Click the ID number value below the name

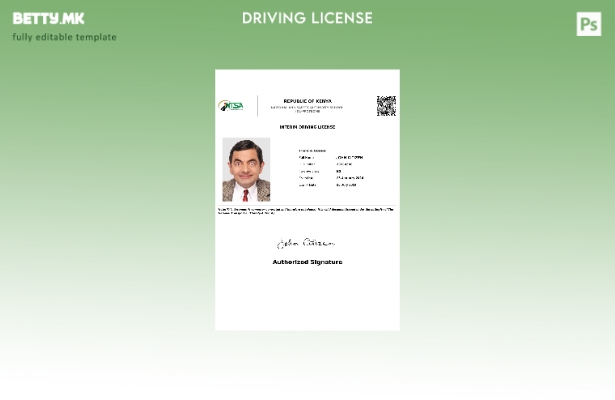click(344, 164)
